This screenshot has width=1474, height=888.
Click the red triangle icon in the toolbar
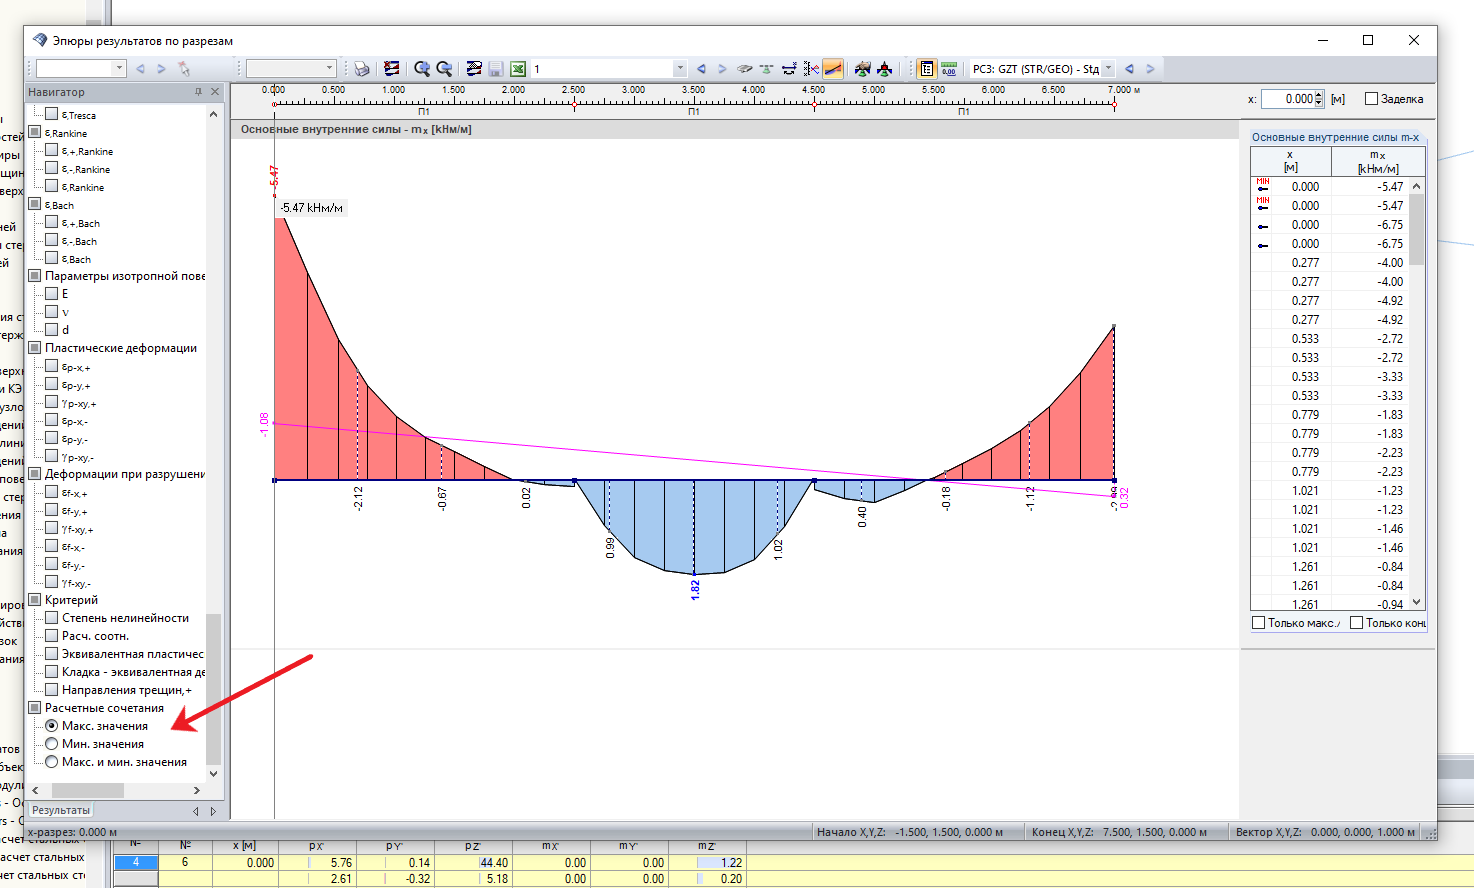(x=885, y=69)
